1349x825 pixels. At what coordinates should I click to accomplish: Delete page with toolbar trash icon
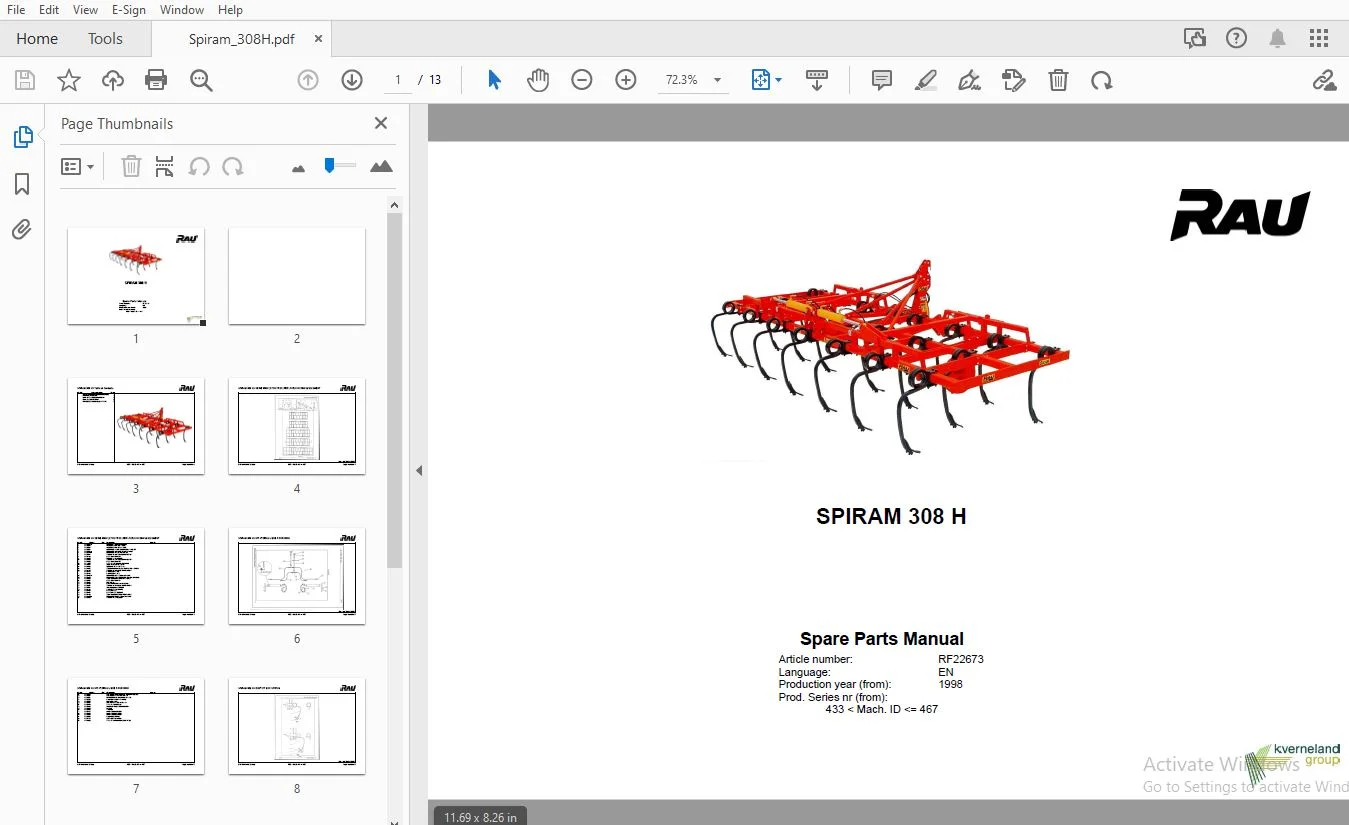coord(1058,80)
